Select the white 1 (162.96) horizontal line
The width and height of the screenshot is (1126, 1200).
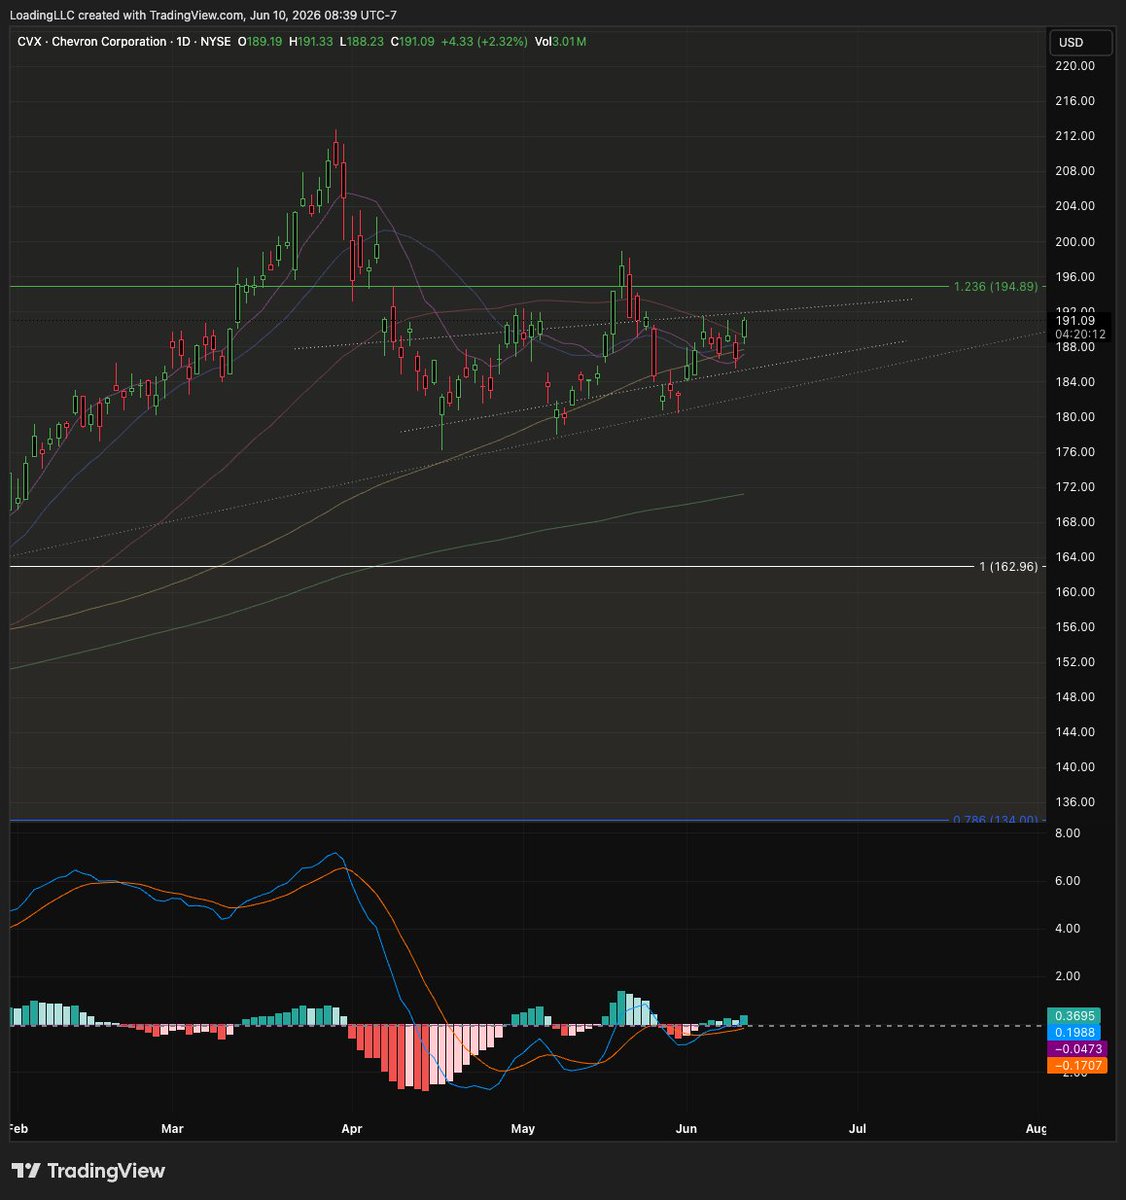(491, 567)
